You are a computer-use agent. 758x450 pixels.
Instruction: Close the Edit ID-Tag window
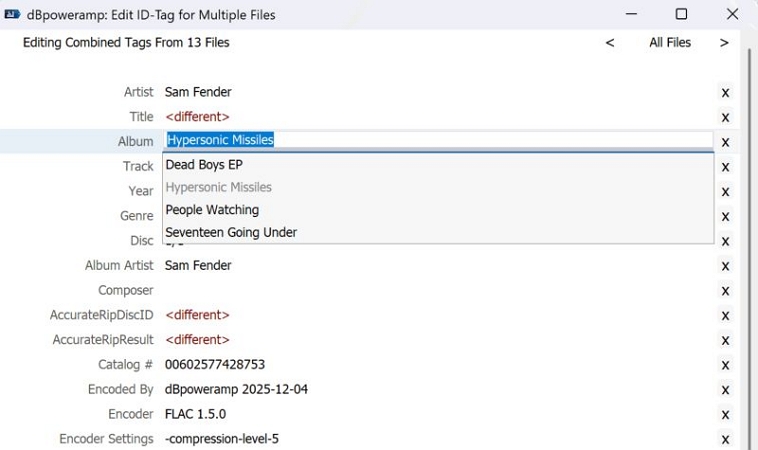(732, 14)
